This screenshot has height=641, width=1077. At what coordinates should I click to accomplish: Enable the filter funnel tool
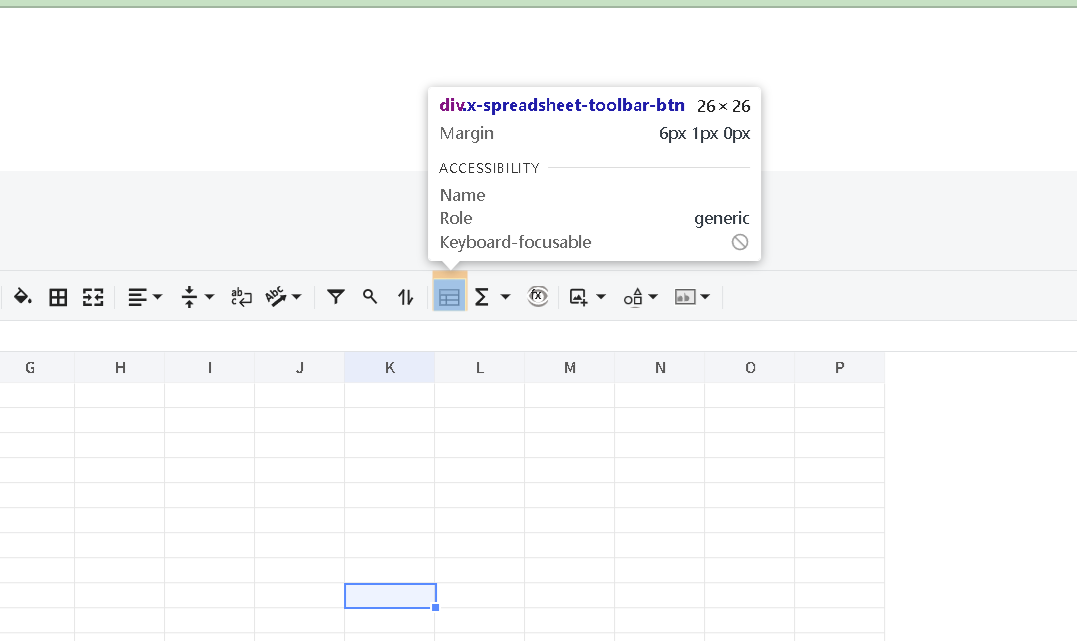pyautogui.click(x=335, y=296)
